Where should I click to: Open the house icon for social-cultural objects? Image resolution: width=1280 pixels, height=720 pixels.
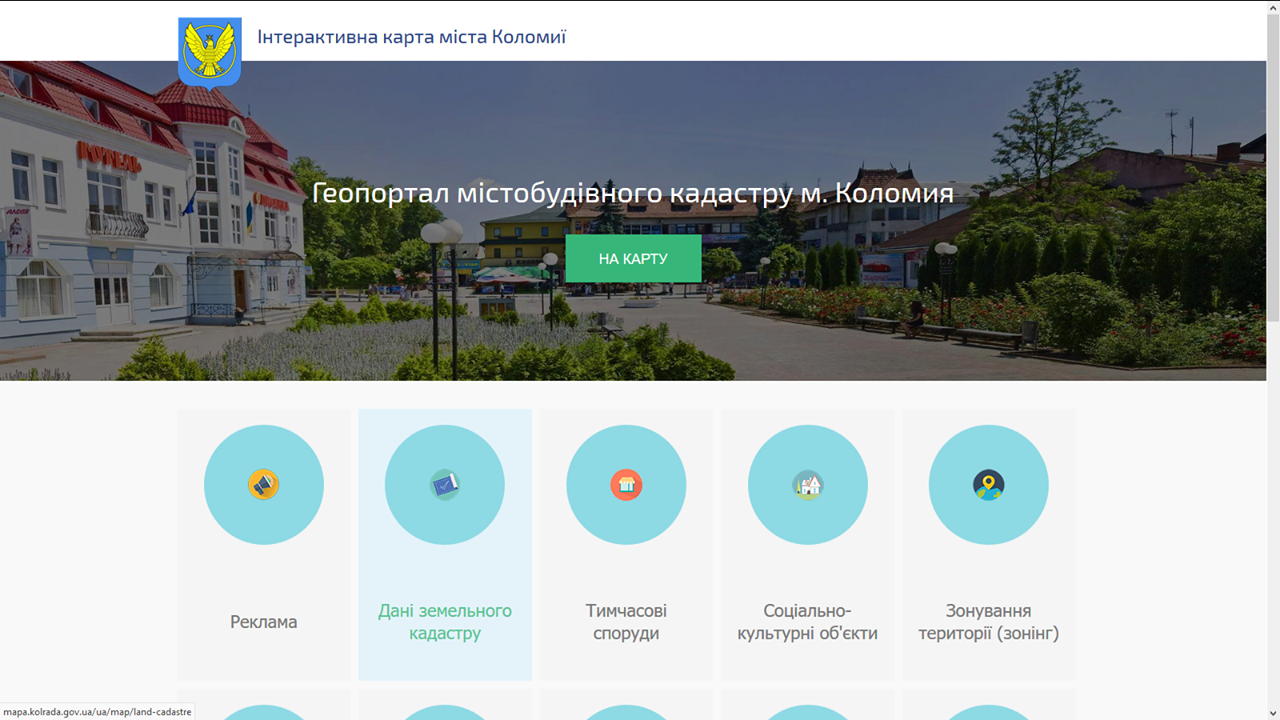pos(807,485)
